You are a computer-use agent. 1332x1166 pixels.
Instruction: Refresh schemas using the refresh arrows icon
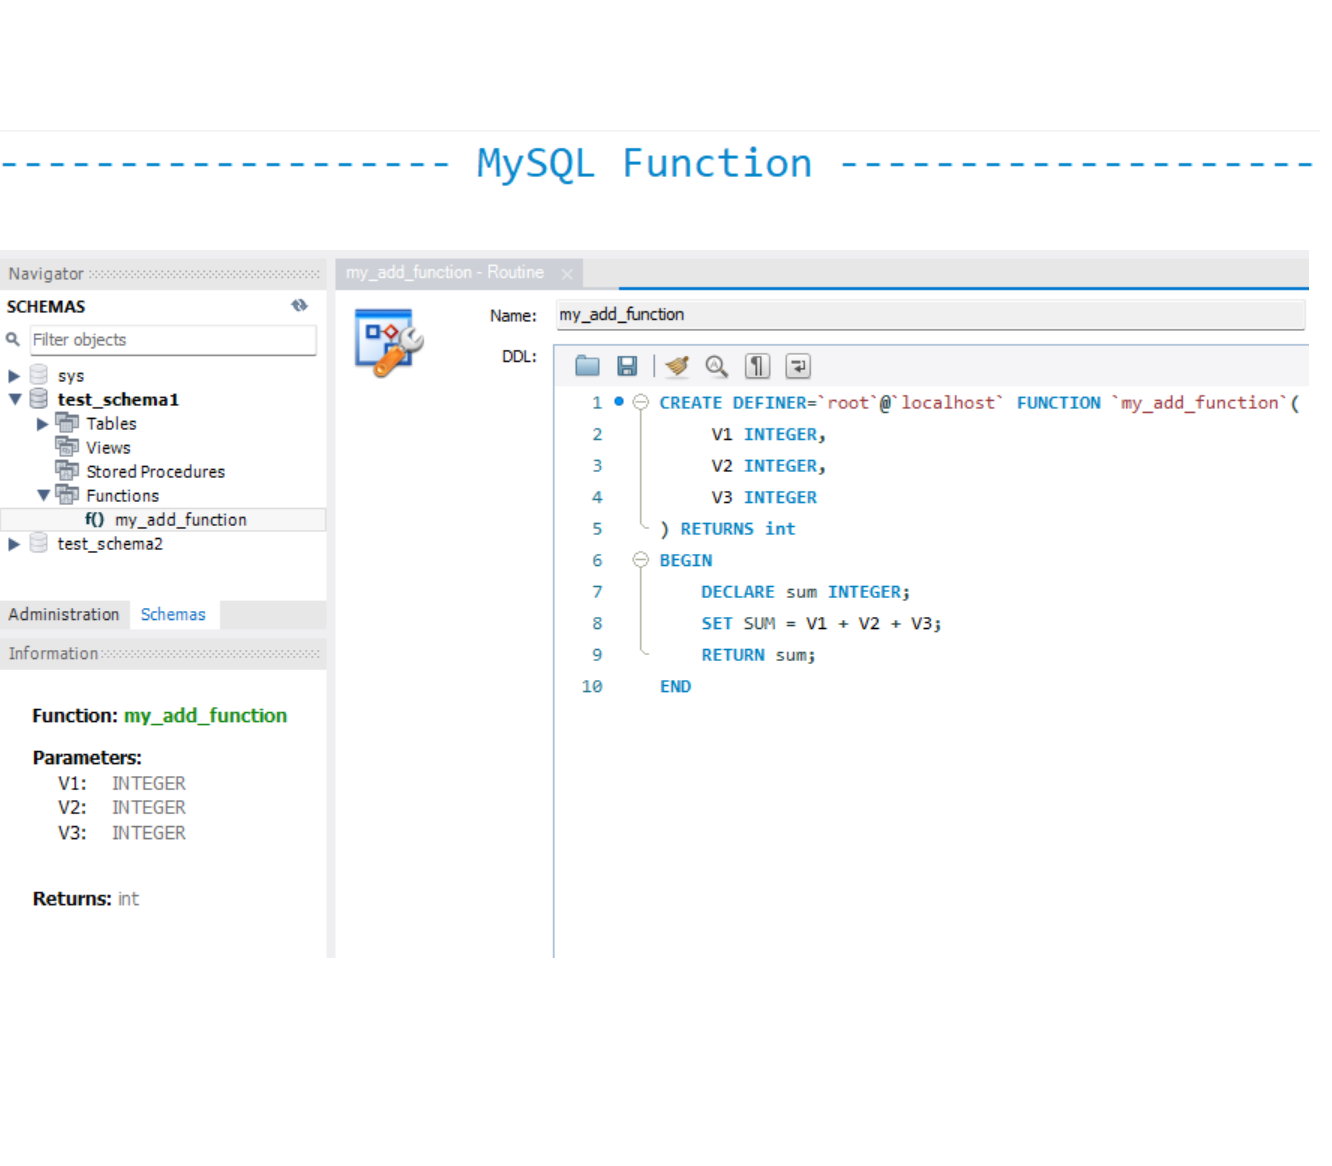[299, 306]
